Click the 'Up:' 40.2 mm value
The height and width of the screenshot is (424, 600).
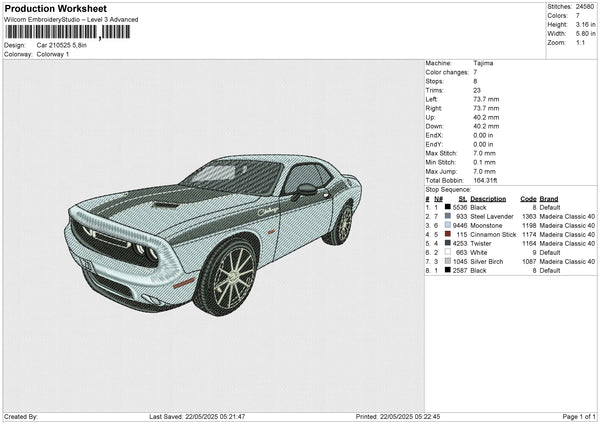[486, 117]
